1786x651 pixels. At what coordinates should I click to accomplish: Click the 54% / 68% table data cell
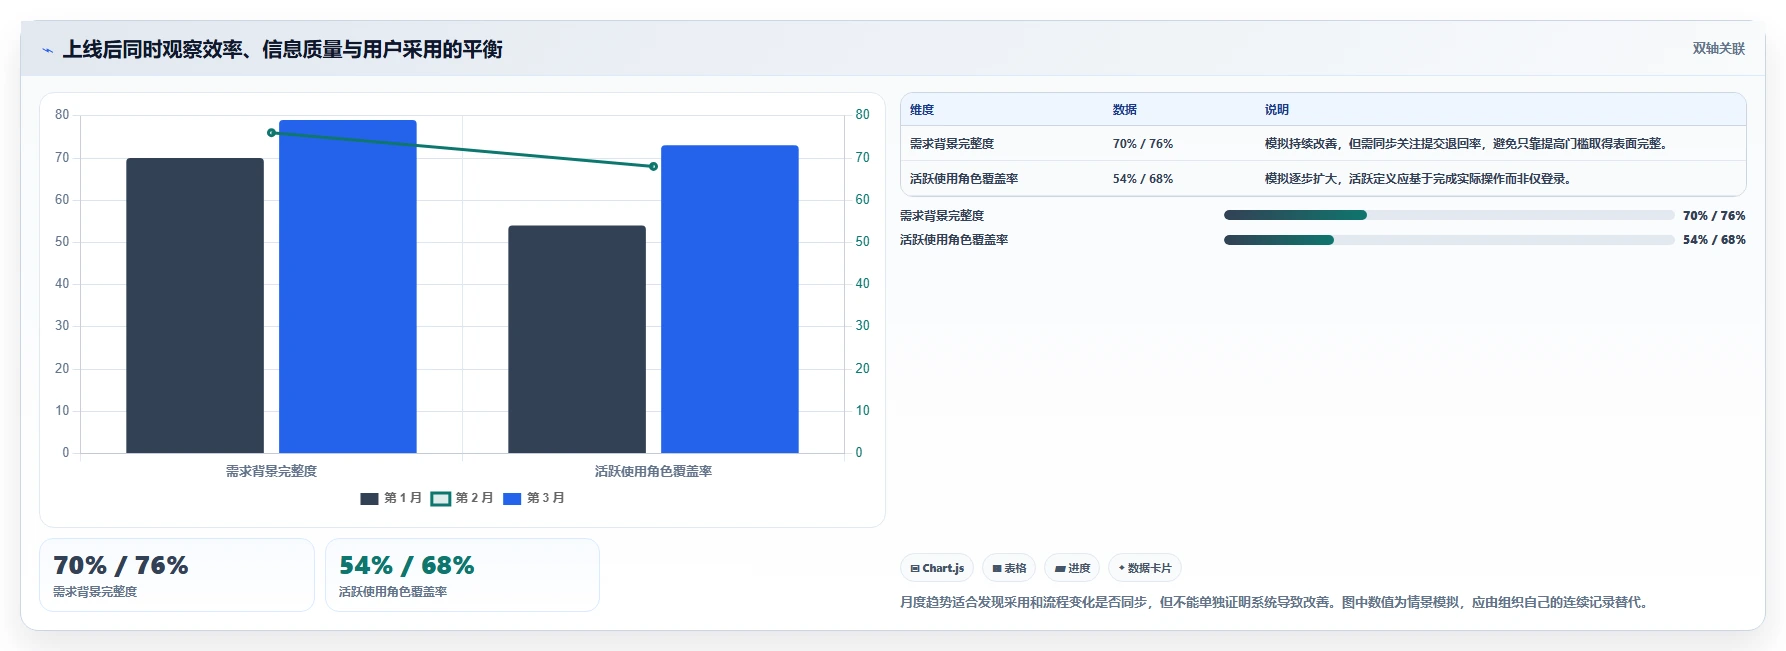pyautogui.click(x=1143, y=179)
